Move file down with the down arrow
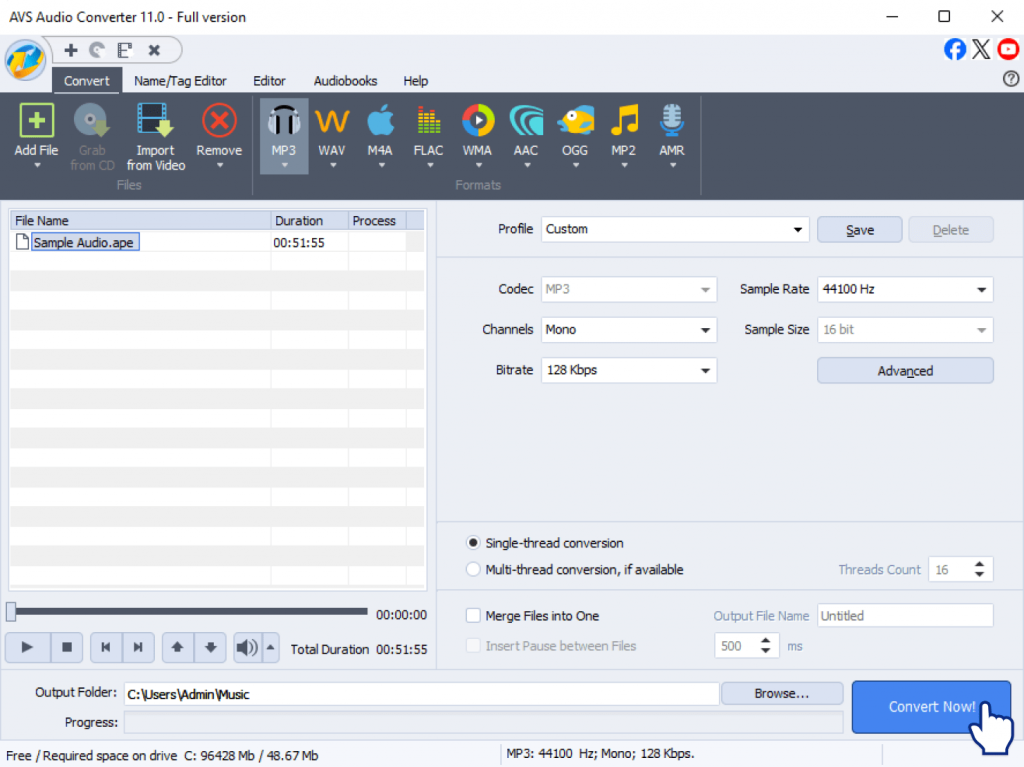This screenshot has height=767, width=1024. tap(210, 647)
